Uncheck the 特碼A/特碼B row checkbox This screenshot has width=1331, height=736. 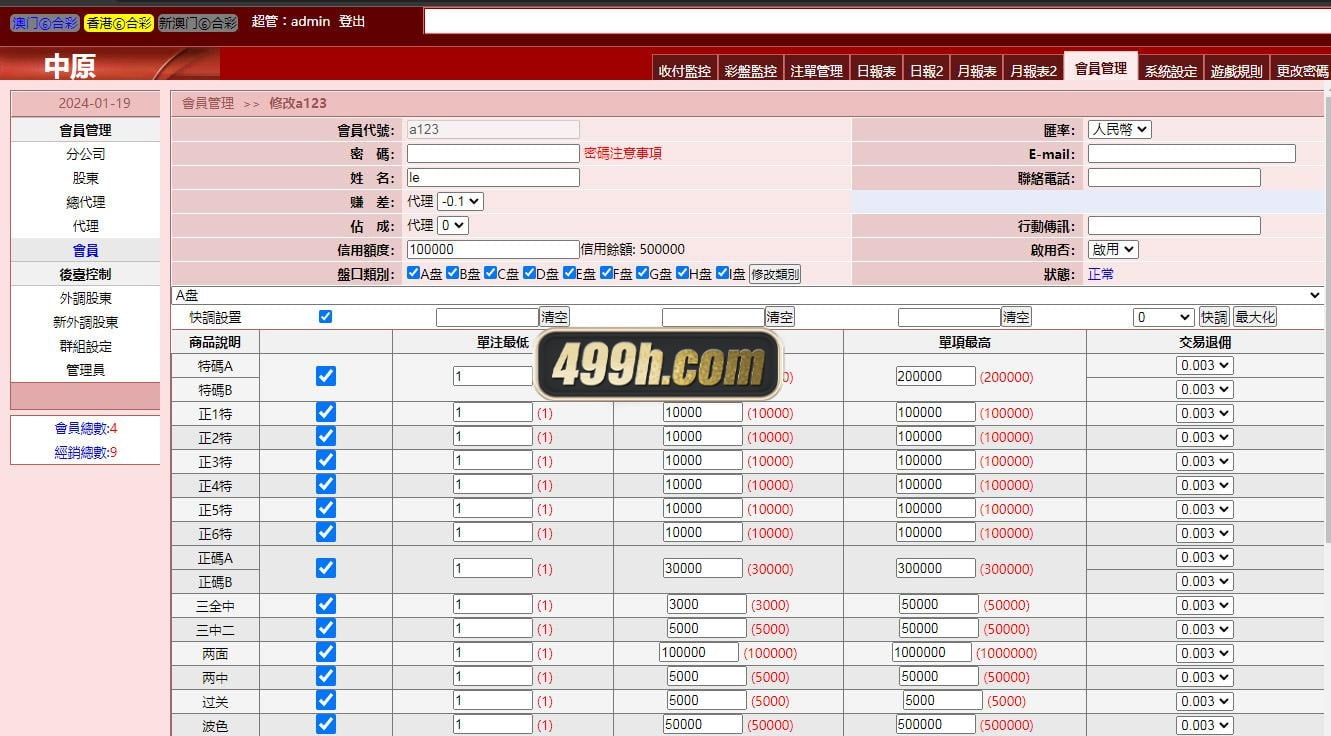tap(326, 376)
